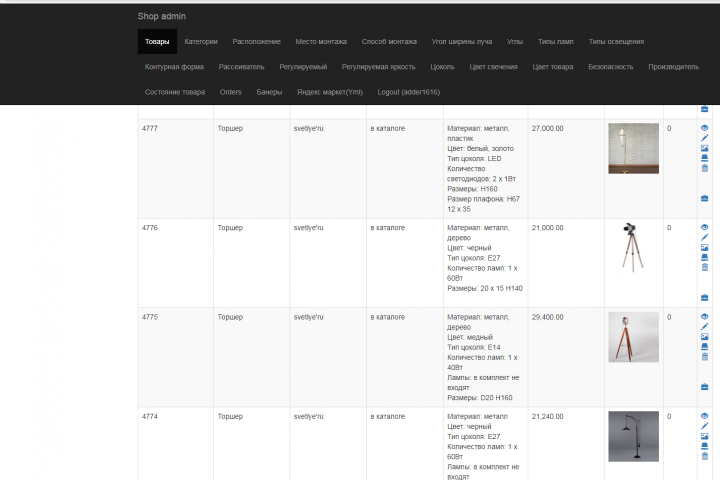Open Типы освещения page
Screen dimensions: 720x480
click(616, 41)
